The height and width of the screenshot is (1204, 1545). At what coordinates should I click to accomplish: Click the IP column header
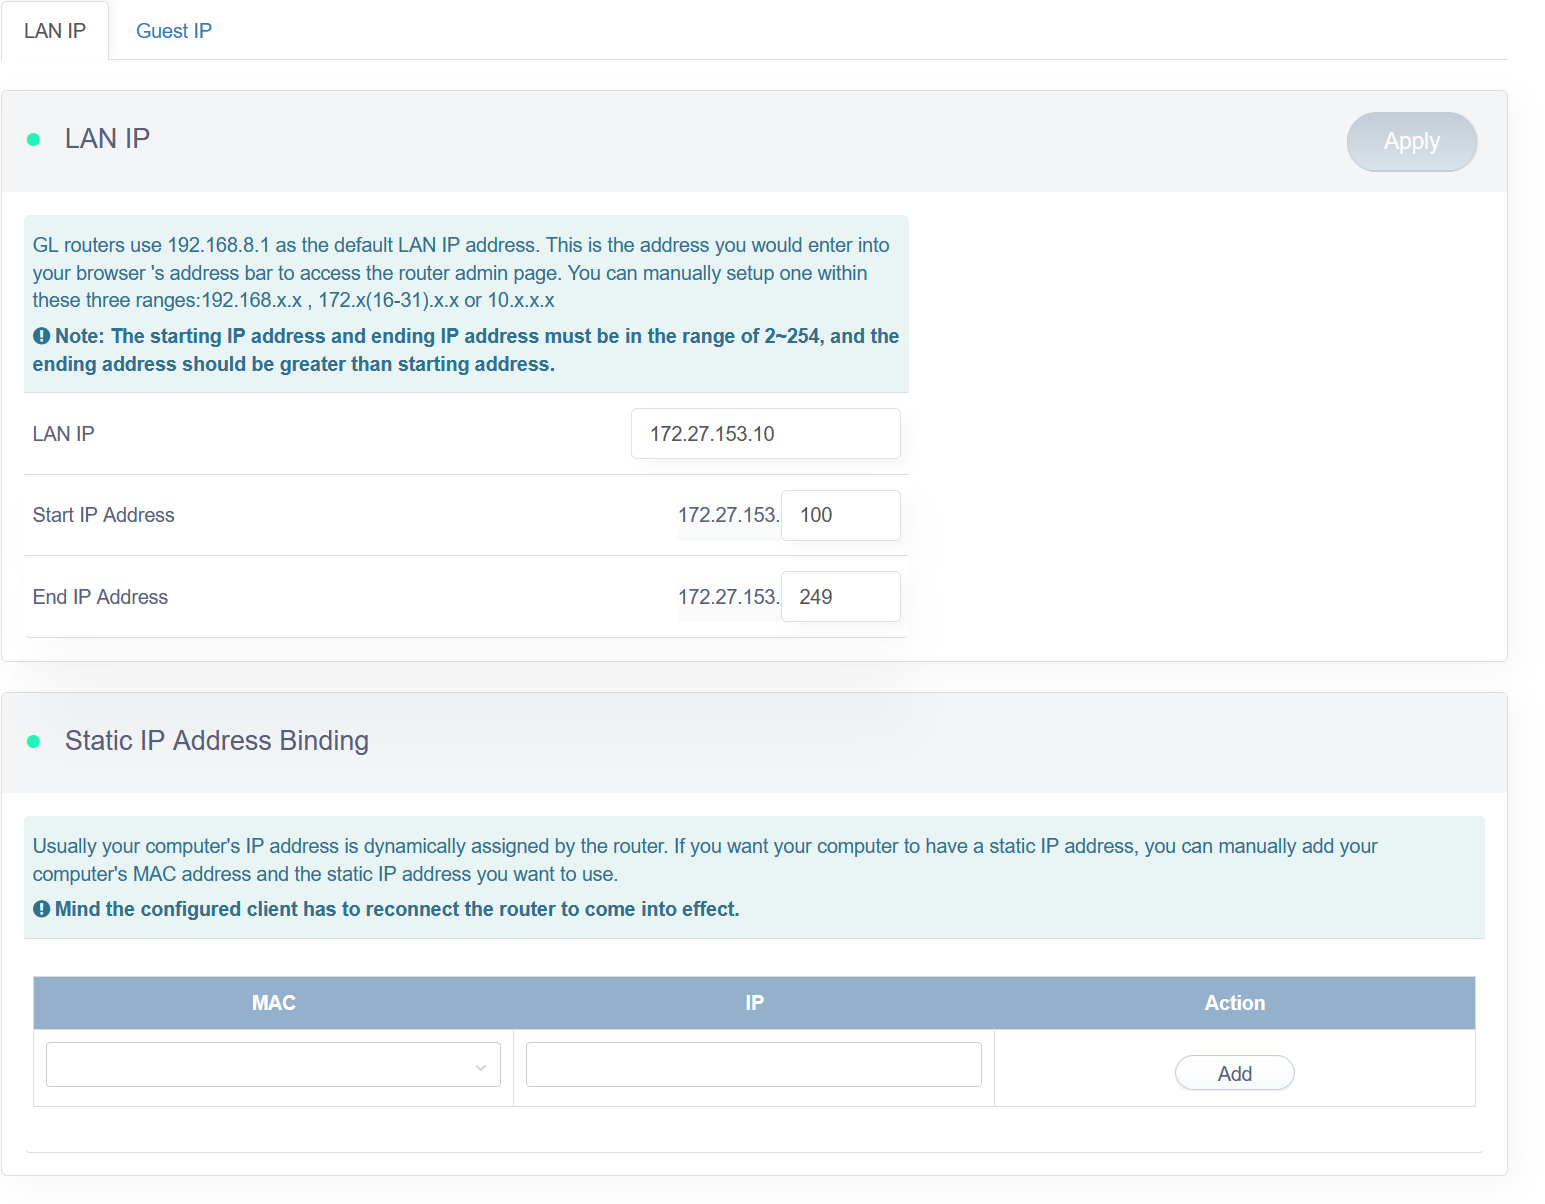pos(753,1002)
